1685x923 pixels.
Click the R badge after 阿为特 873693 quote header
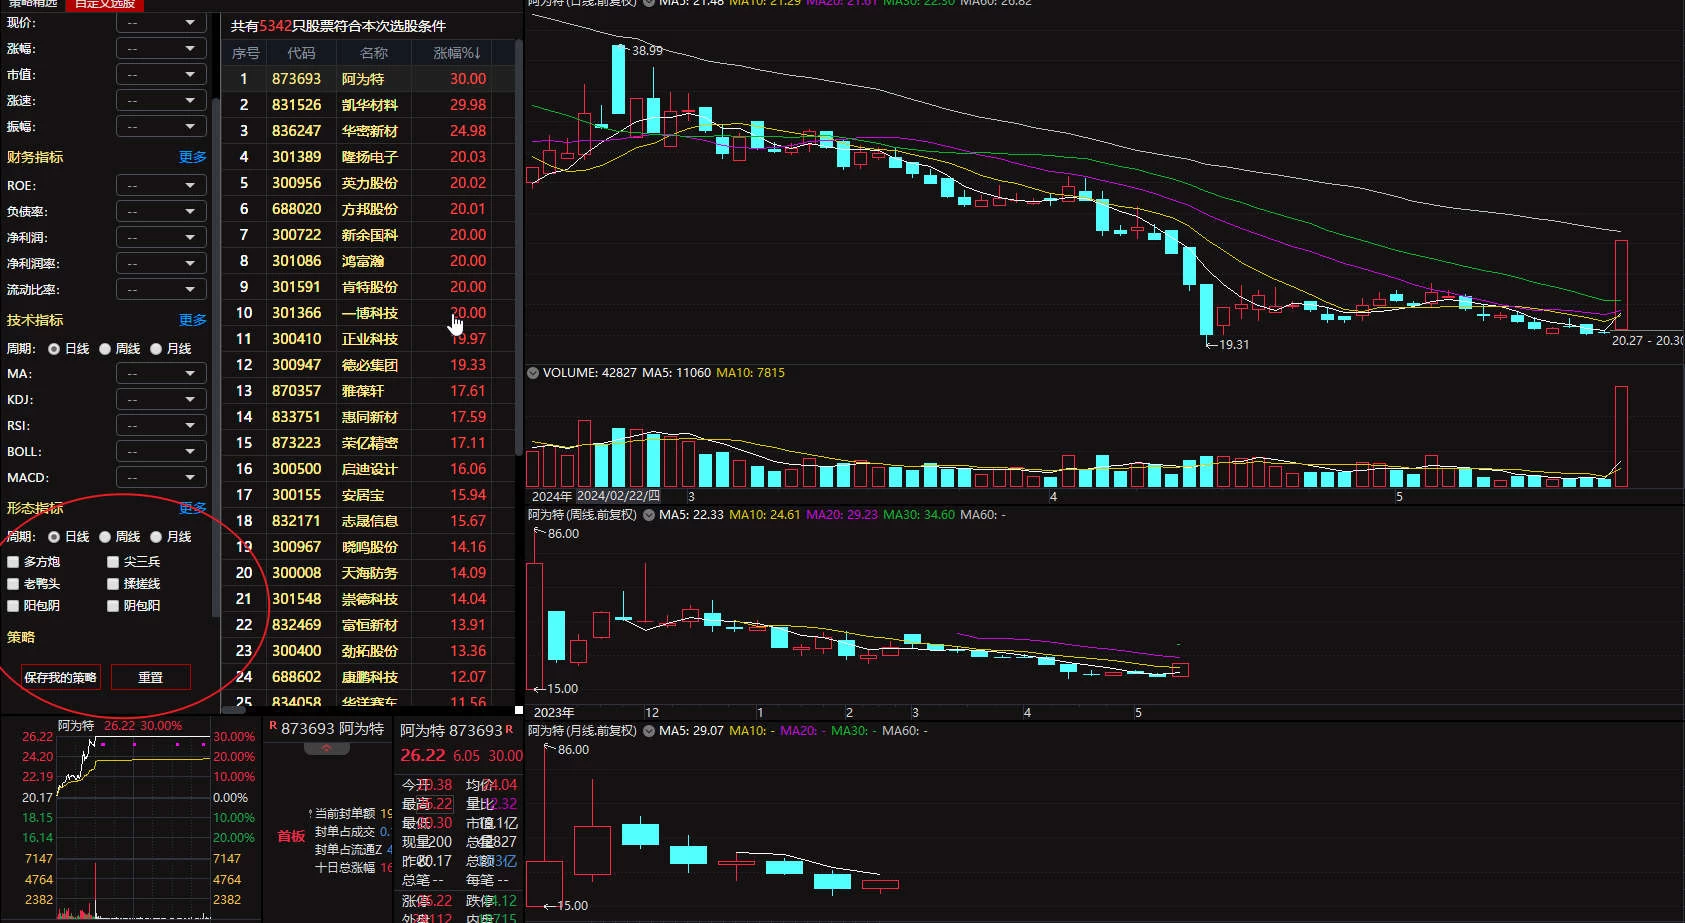point(509,729)
